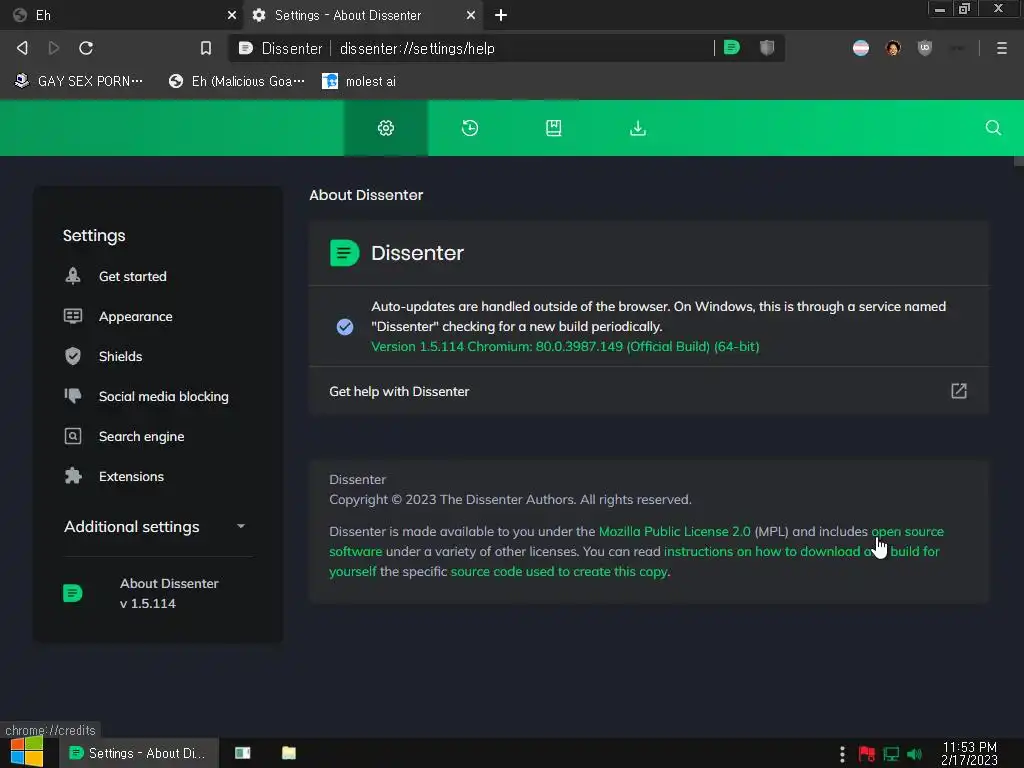The image size is (1024, 768).
Task: Open Bookmarks from the green toolbar
Action: click(x=554, y=128)
